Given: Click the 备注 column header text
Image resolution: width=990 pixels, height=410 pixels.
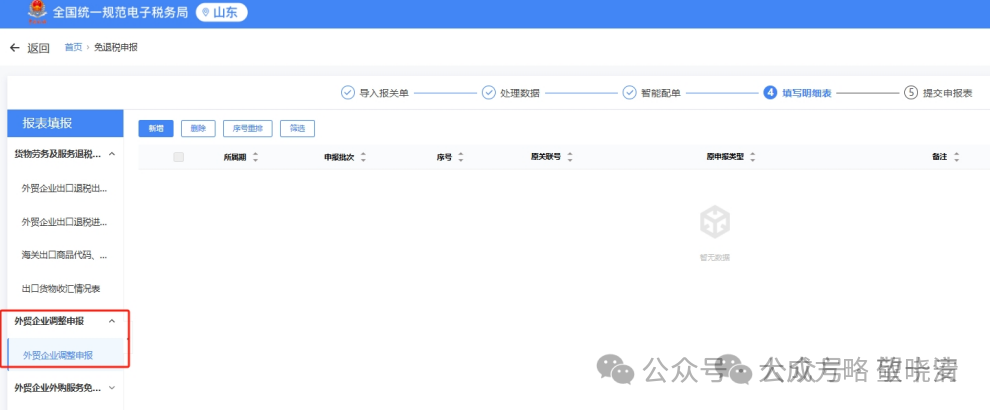Looking at the screenshot, I should tap(939, 157).
